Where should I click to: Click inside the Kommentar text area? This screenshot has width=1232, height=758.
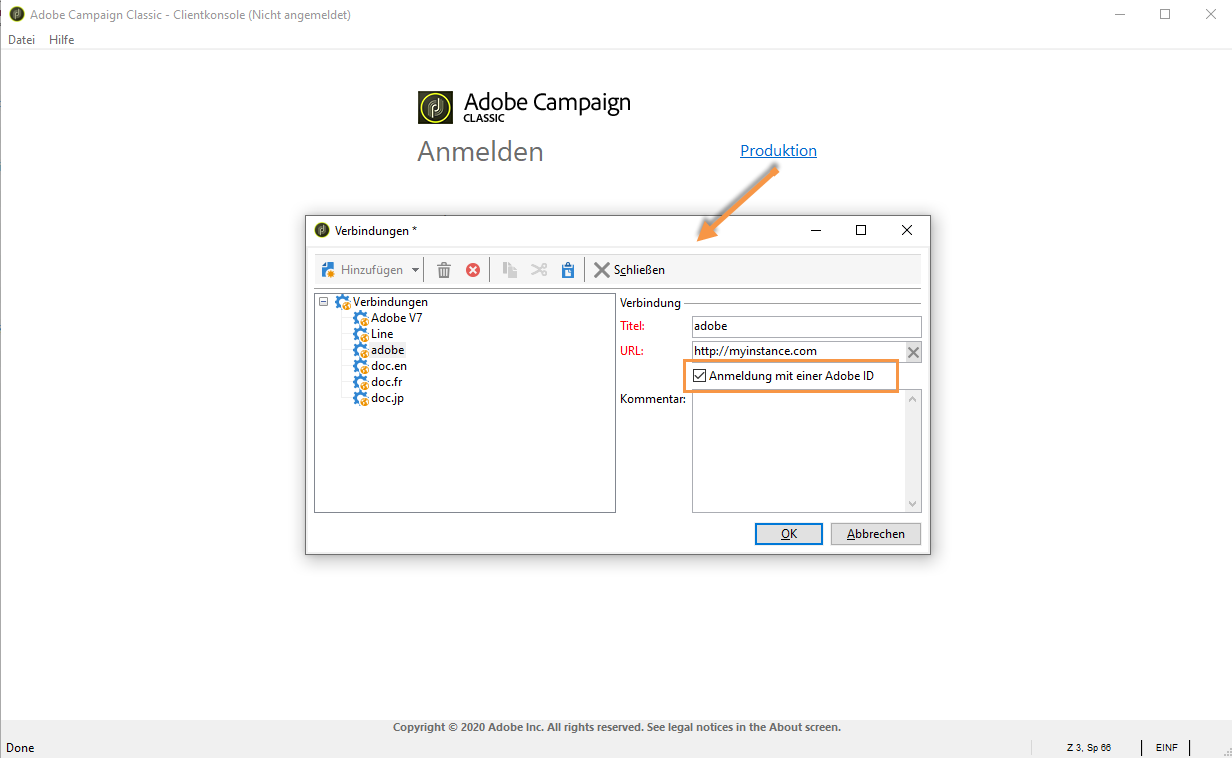point(799,450)
